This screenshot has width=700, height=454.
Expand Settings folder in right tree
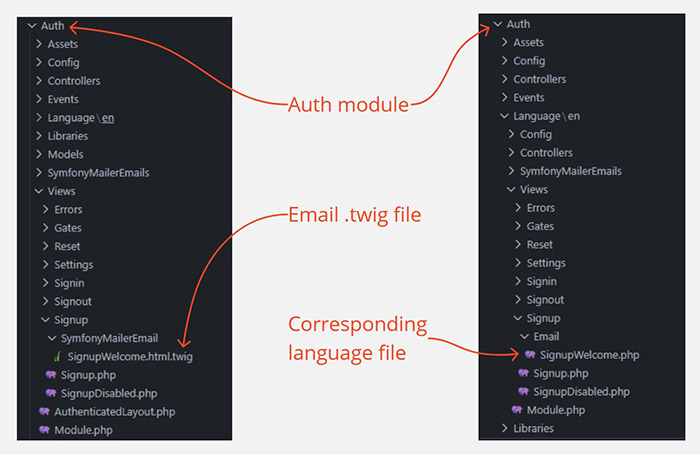[x=518, y=262]
